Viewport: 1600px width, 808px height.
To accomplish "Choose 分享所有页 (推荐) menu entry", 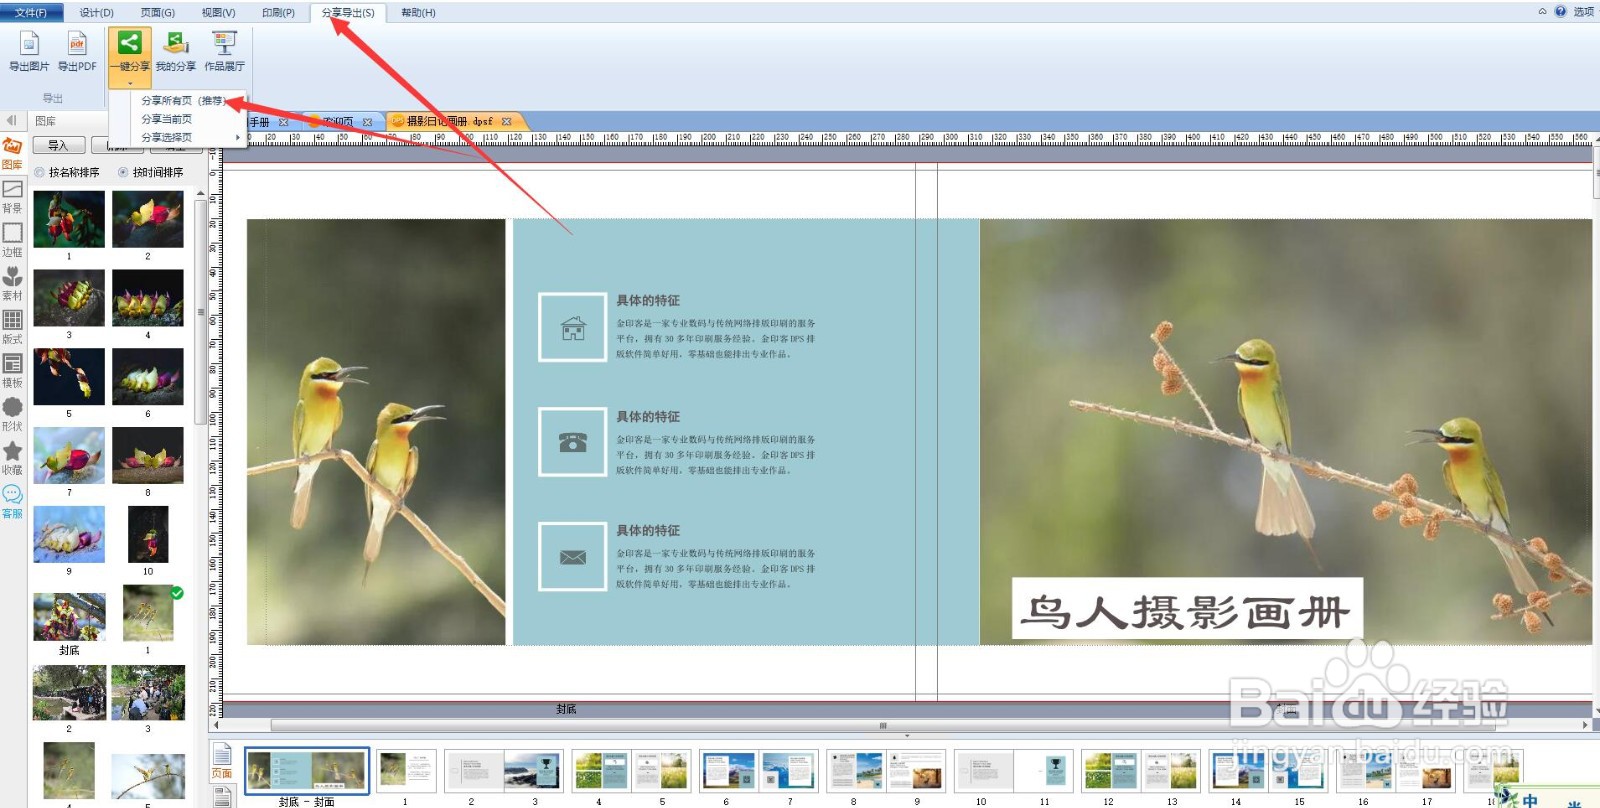I will (190, 101).
